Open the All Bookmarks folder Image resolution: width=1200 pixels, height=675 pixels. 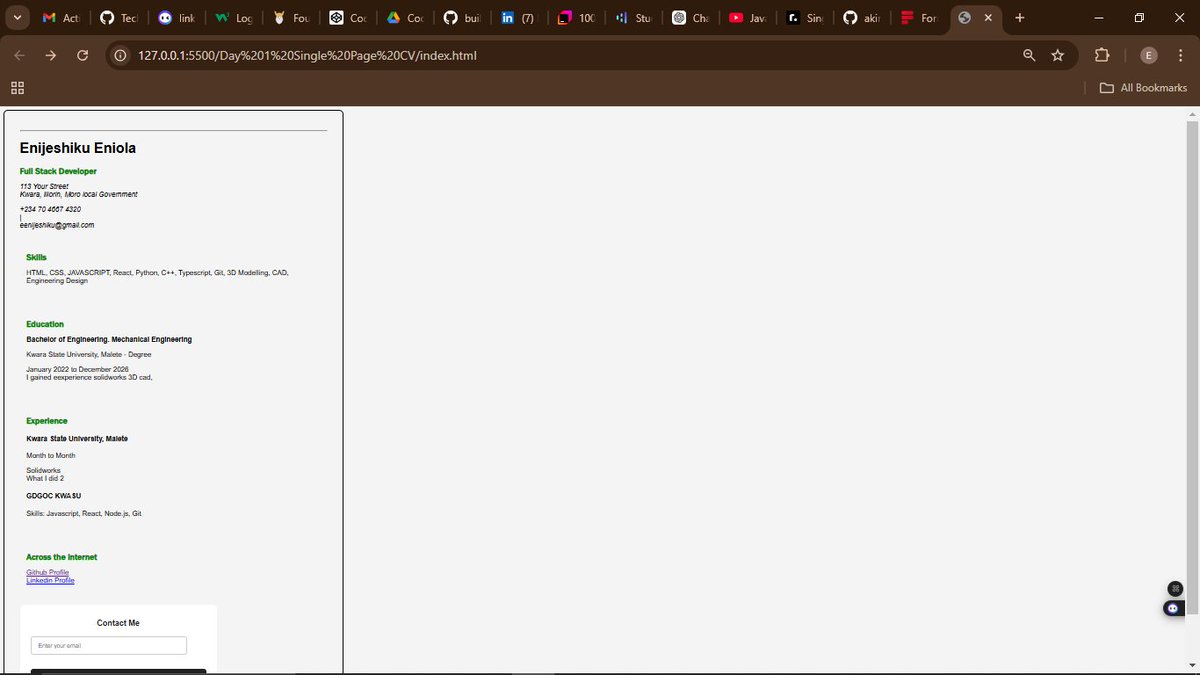click(x=1143, y=88)
